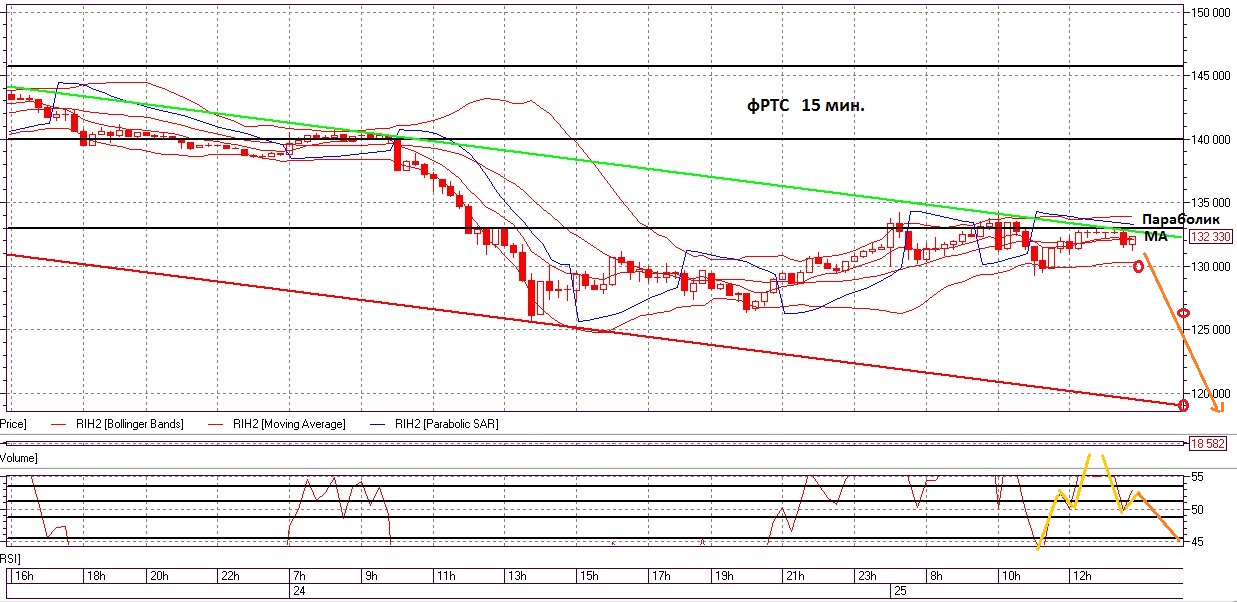Click the date label 24 on timeline
Image resolution: width=1237 pixels, height=602 pixels.
297,591
